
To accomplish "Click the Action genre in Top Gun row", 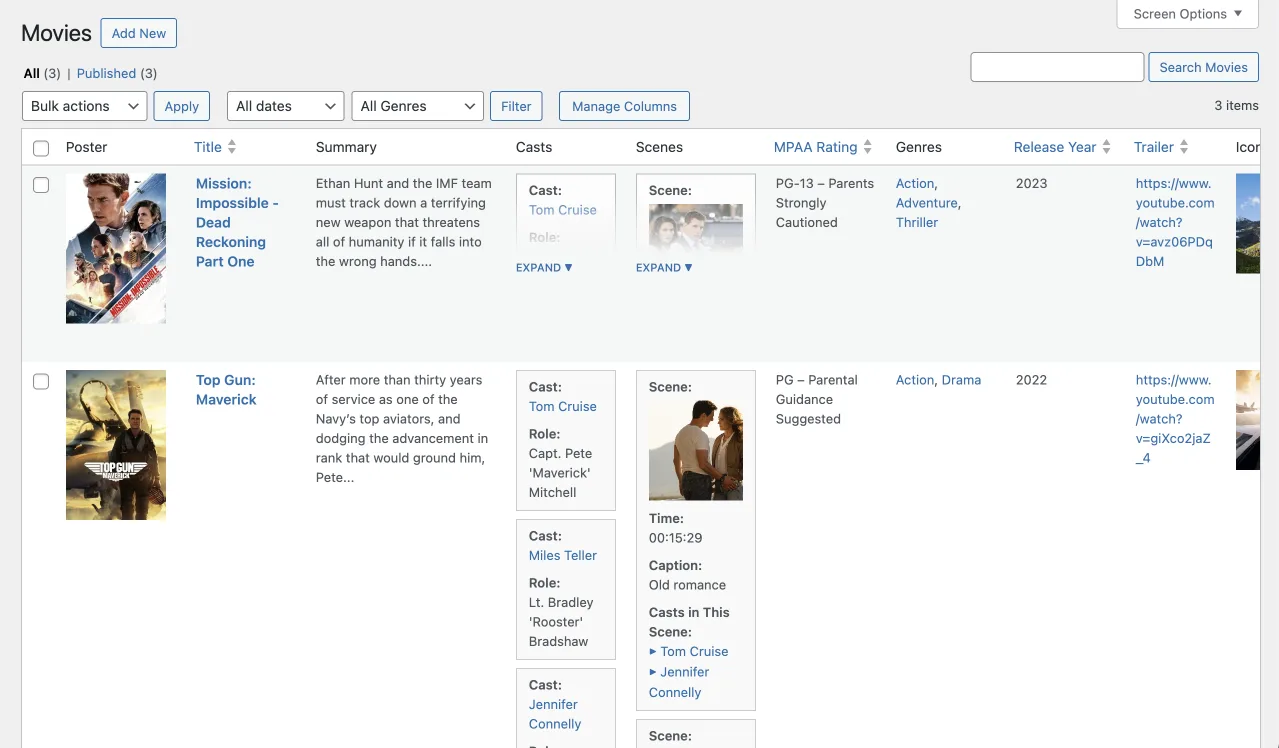I will tap(915, 380).
